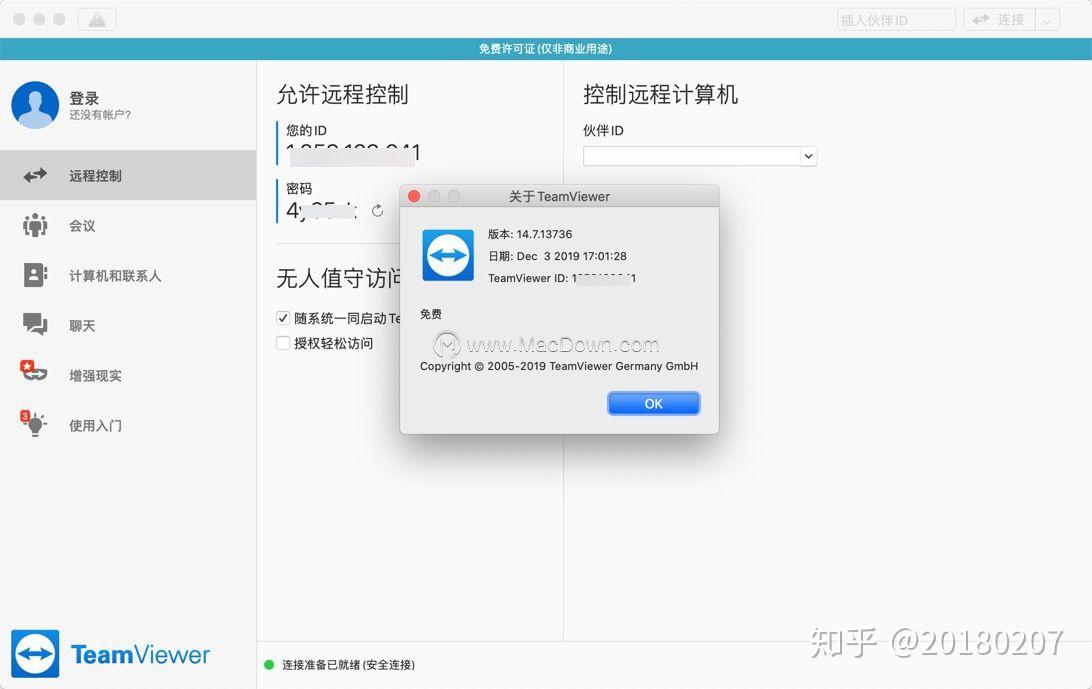
Task: Click the 免费许可证 banner at the top
Action: (x=546, y=48)
